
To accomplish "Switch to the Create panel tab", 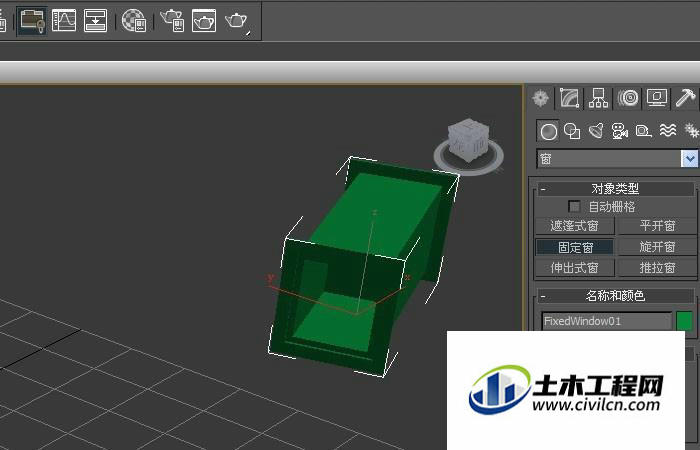I will [541, 98].
